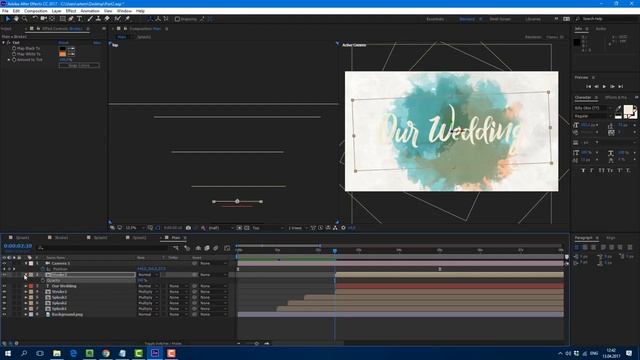The image size is (640, 360).
Task: Select the Horizontal Type tool
Action: click(x=79, y=19)
